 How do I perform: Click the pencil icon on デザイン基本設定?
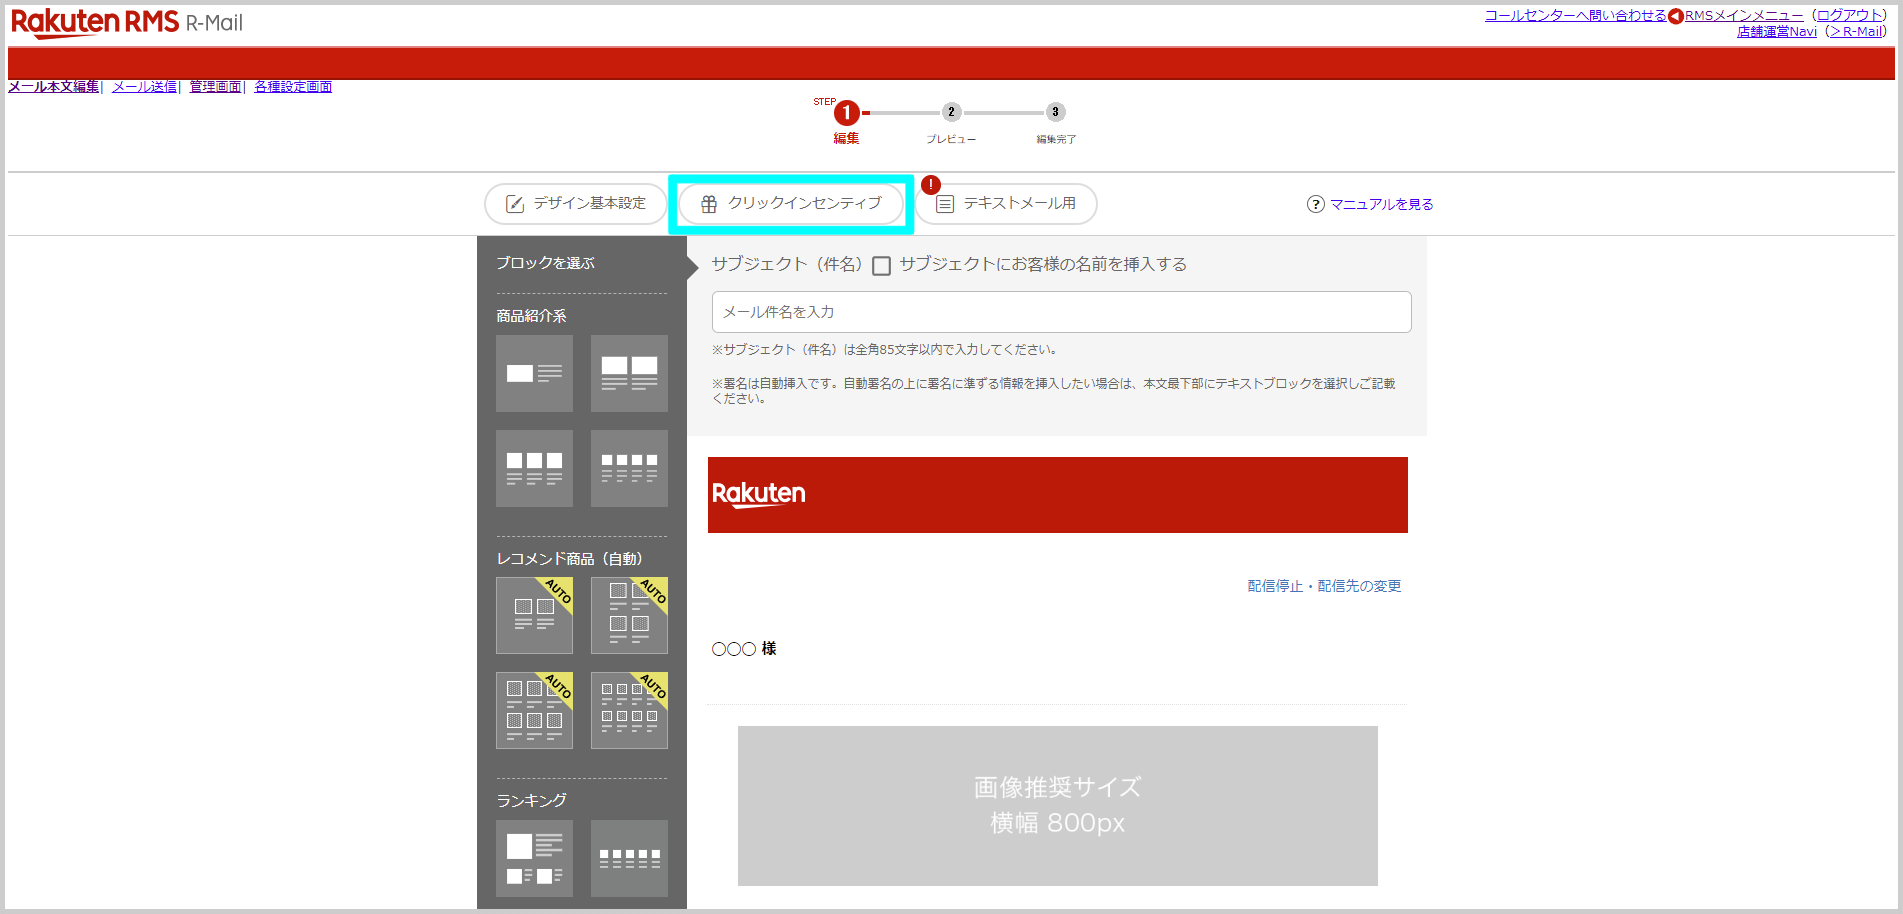pos(515,204)
